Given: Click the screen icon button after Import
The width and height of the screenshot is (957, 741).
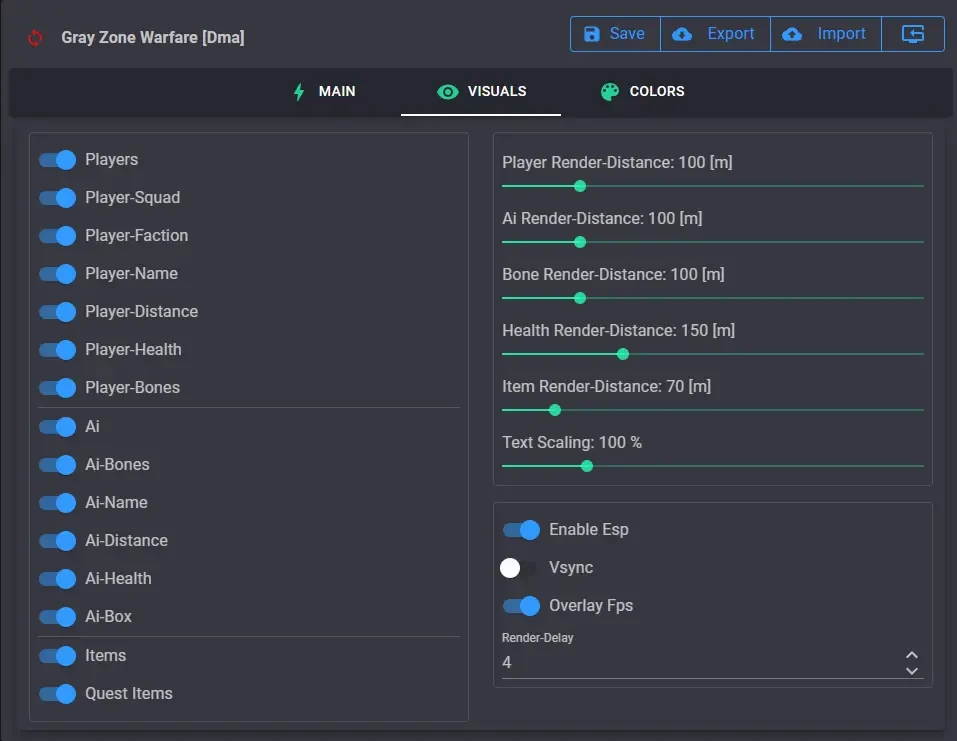Looking at the screenshot, I should pyautogui.click(x=912, y=34).
